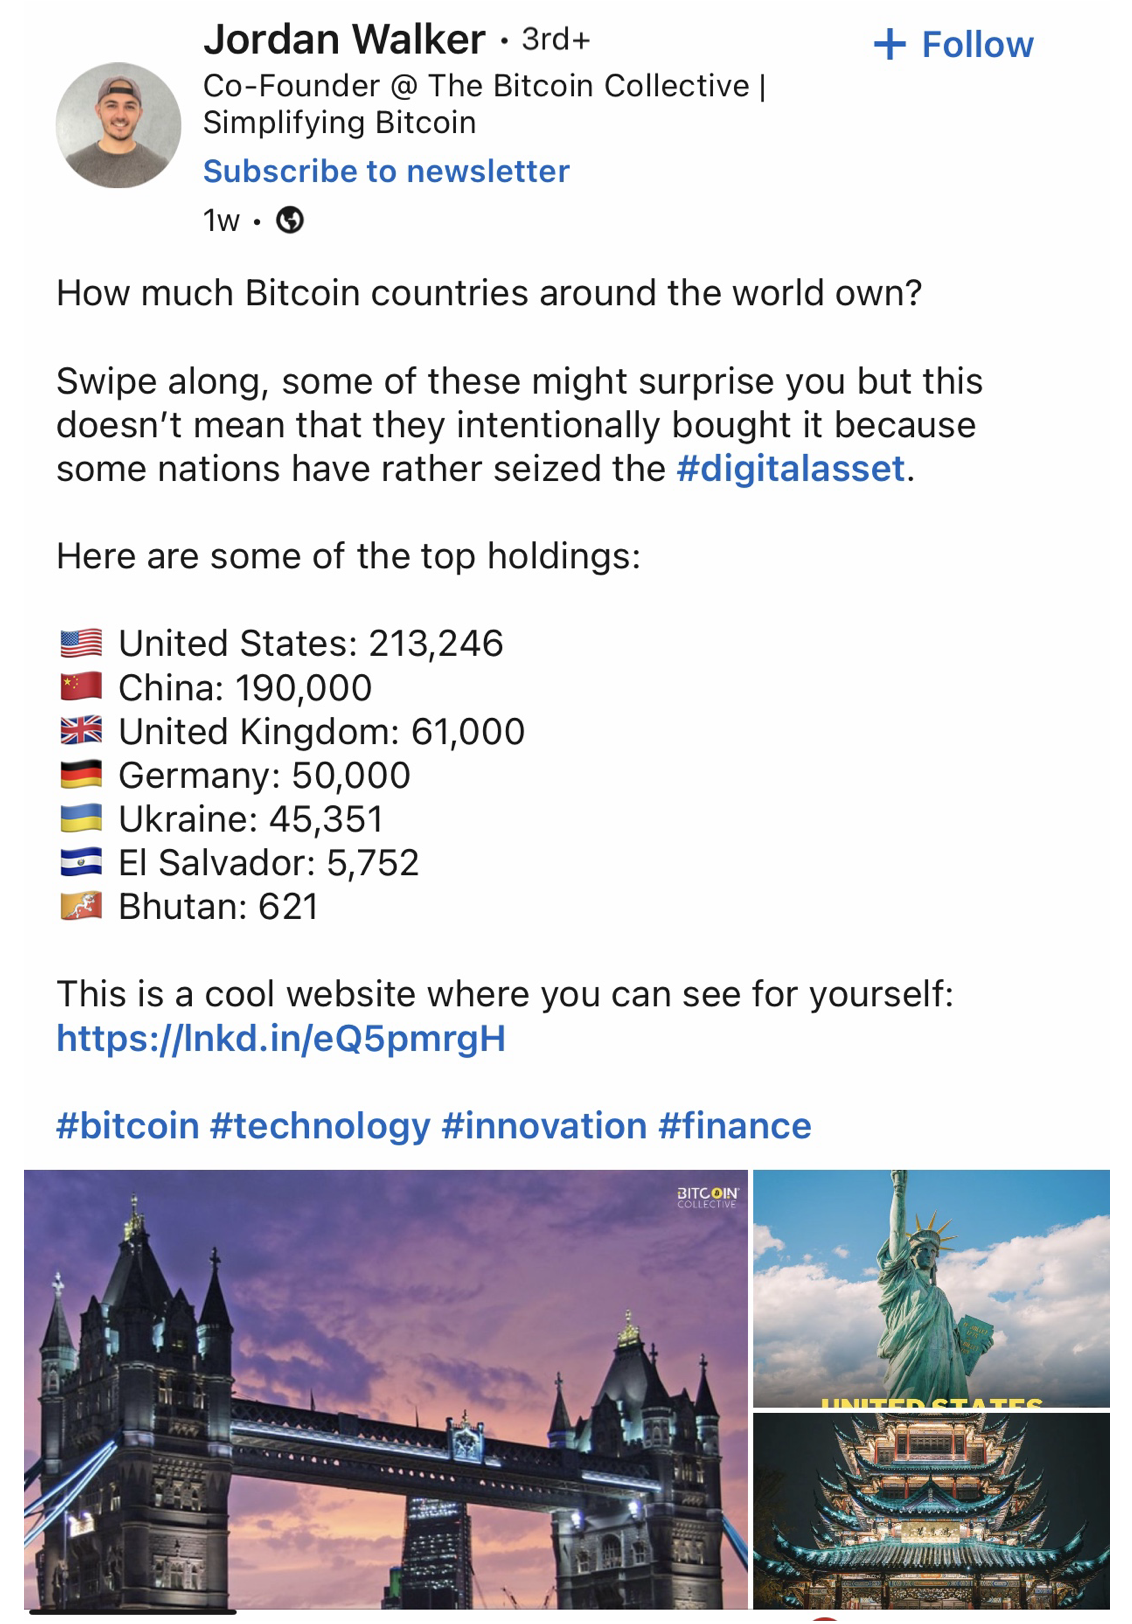Viewport: 1132px width, 1624px height.
Task: Open the Statue of Liberty image
Action: (931, 1288)
